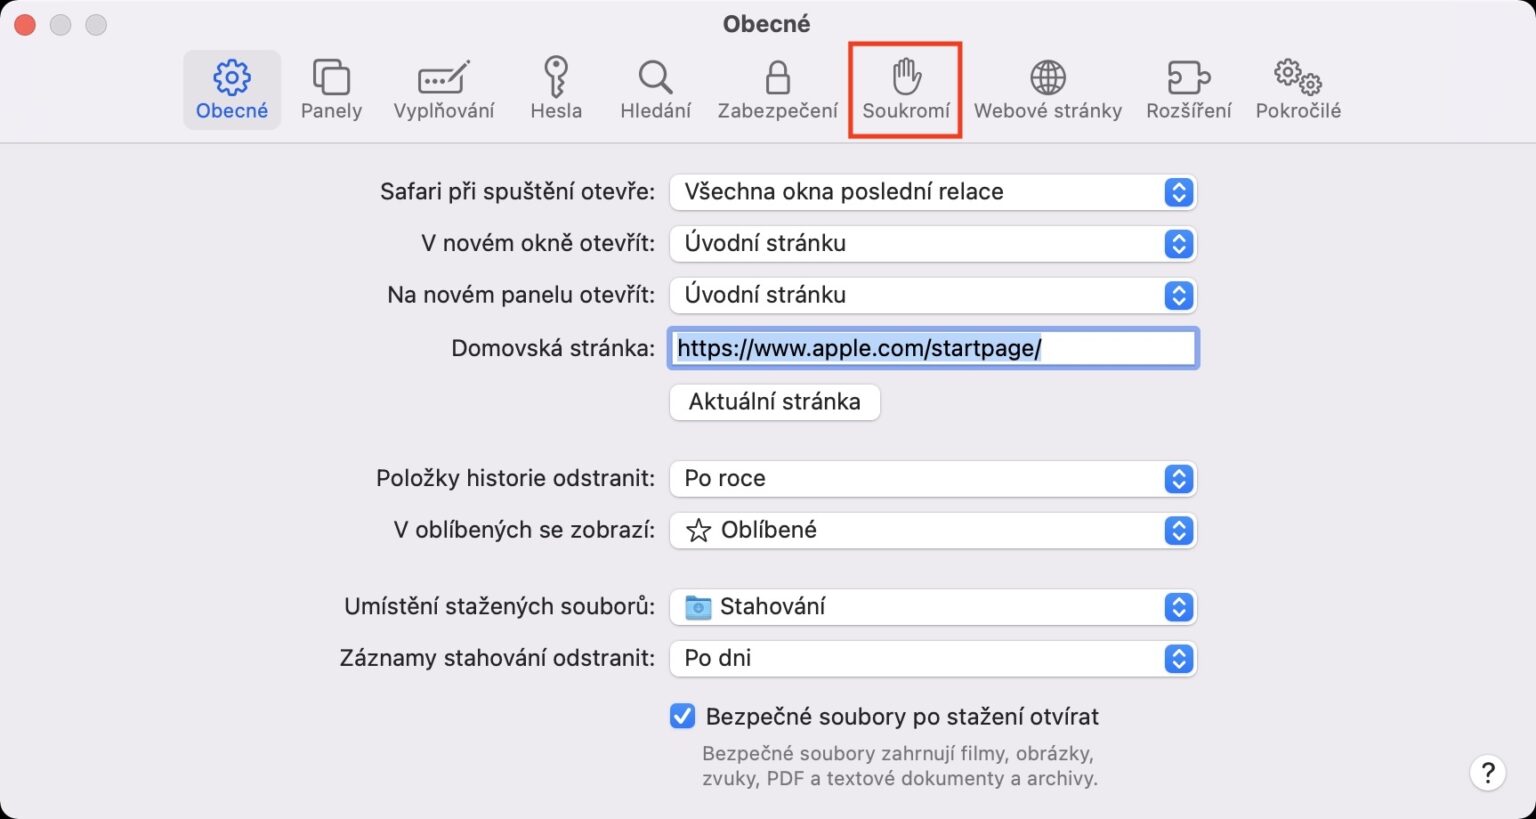Open Zabezpečení padlock settings

[x=777, y=88]
